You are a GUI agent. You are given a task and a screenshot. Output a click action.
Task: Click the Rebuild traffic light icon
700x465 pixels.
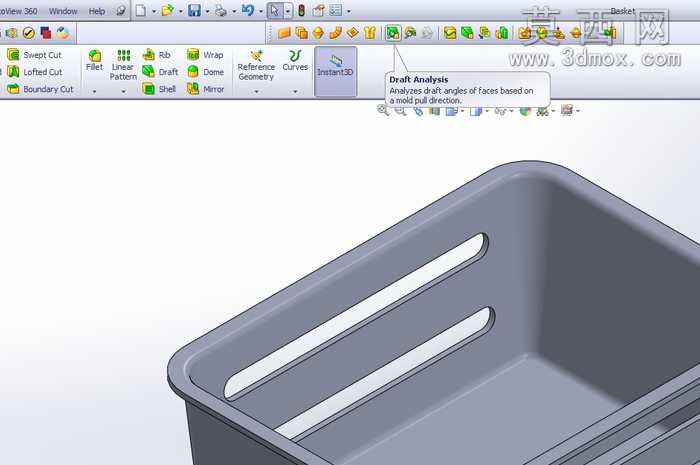pos(302,10)
